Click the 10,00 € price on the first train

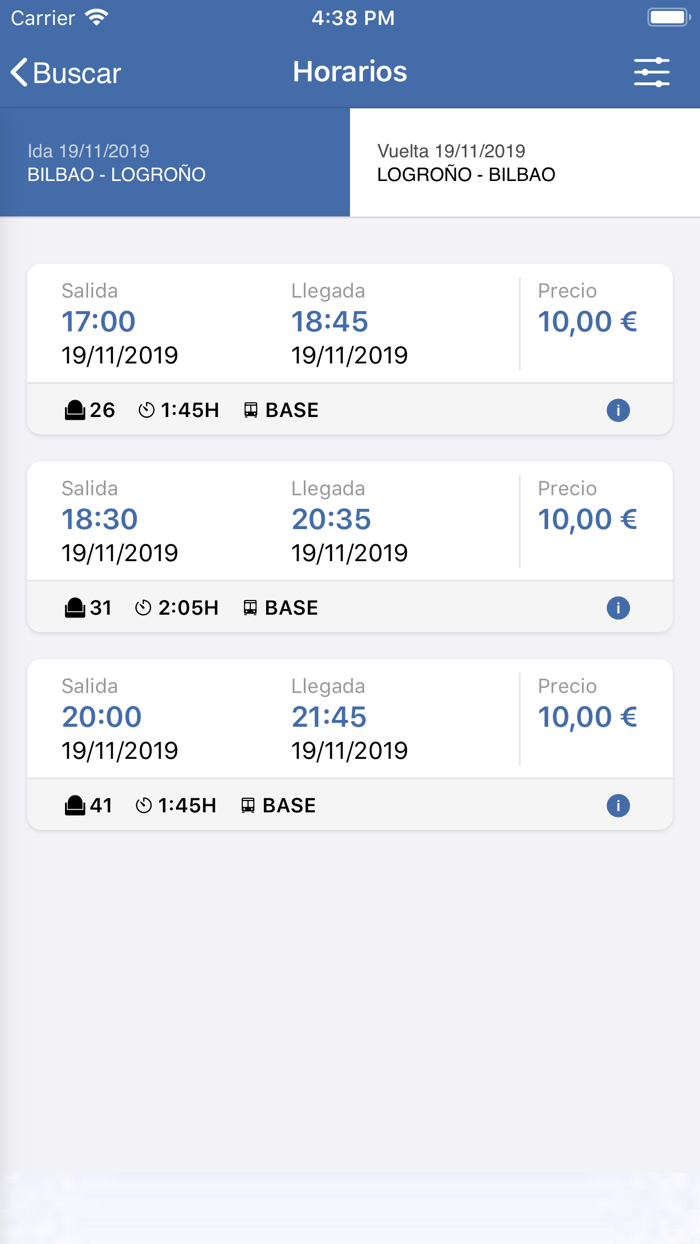tap(587, 322)
